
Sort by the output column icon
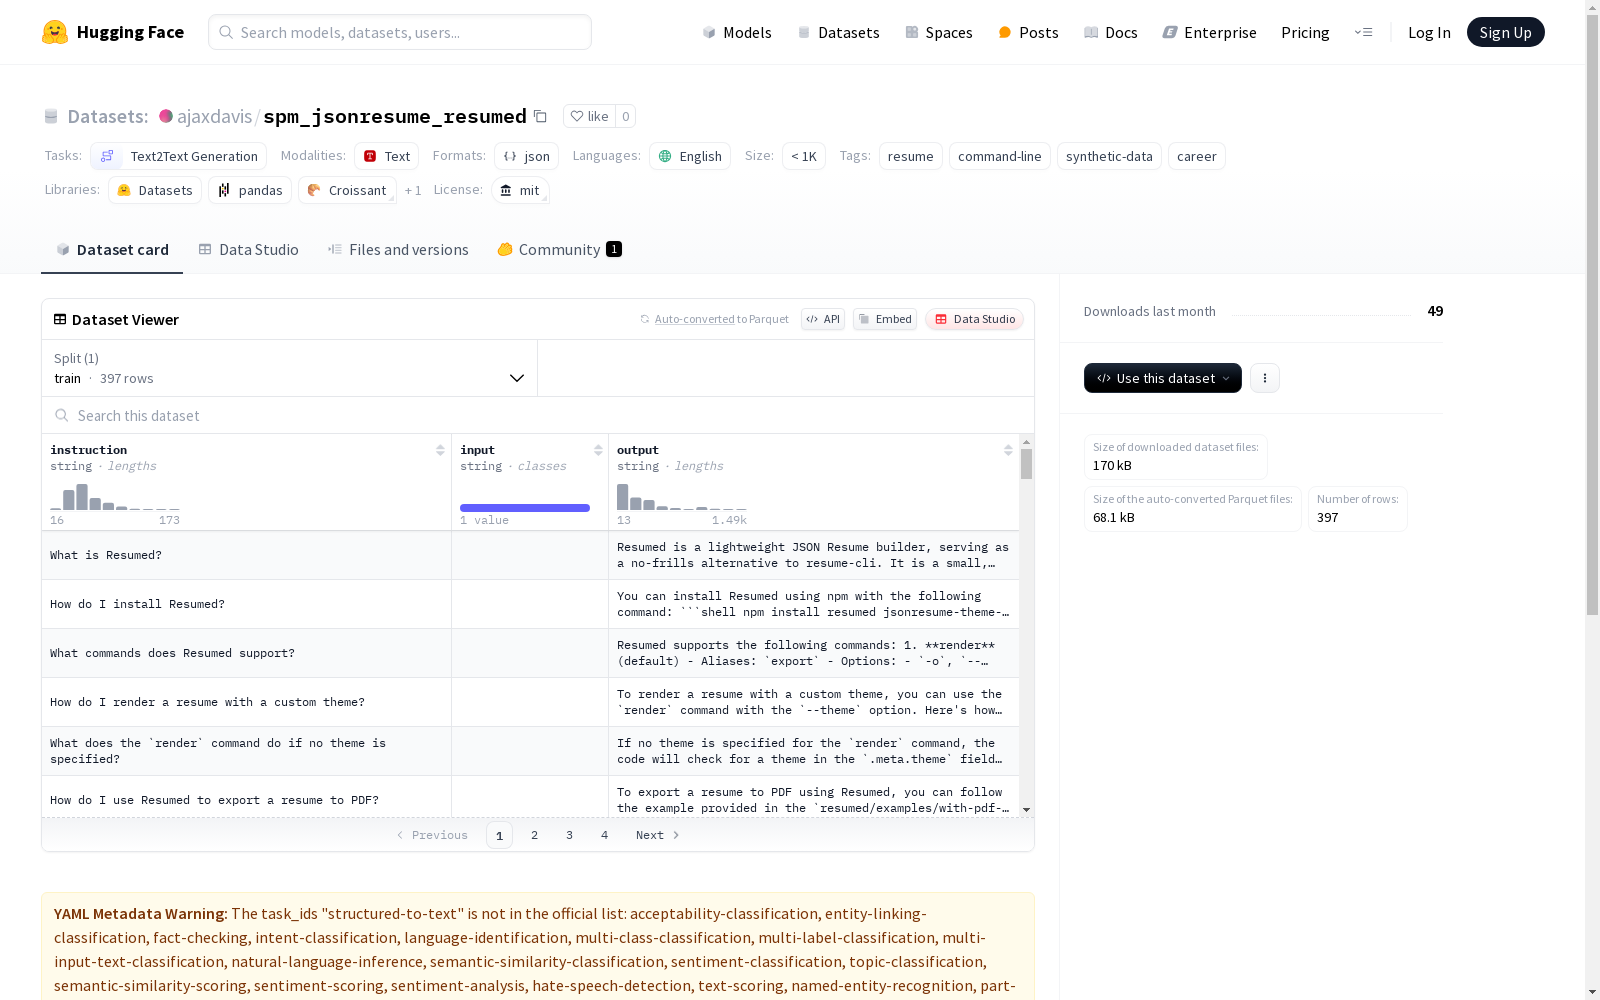(x=1008, y=450)
